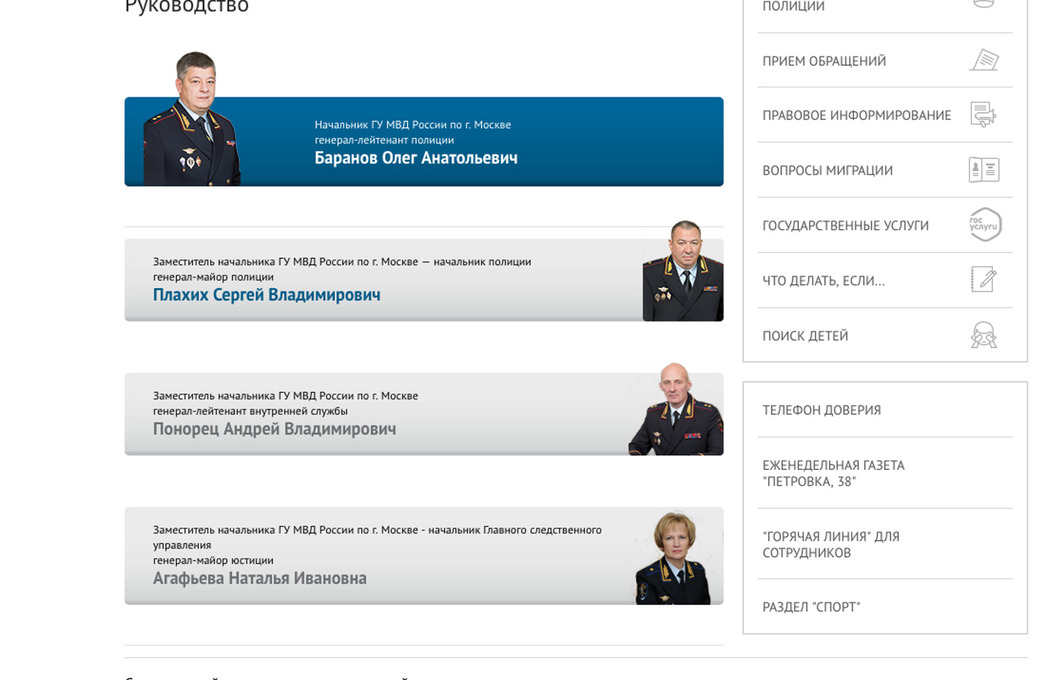Screen dimensions: 1046x680
Task: Go to Горячая линия для сотрудников
Action: pyautogui.click(x=831, y=544)
